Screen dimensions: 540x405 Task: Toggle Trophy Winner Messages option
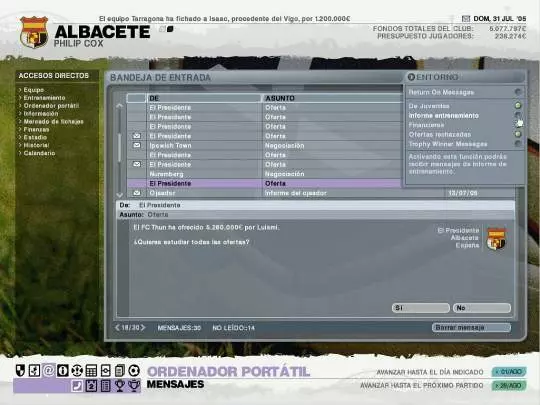pos(518,144)
